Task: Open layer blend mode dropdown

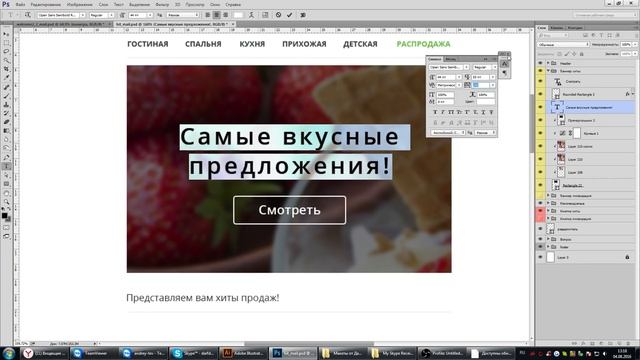Action: (563, 44)
